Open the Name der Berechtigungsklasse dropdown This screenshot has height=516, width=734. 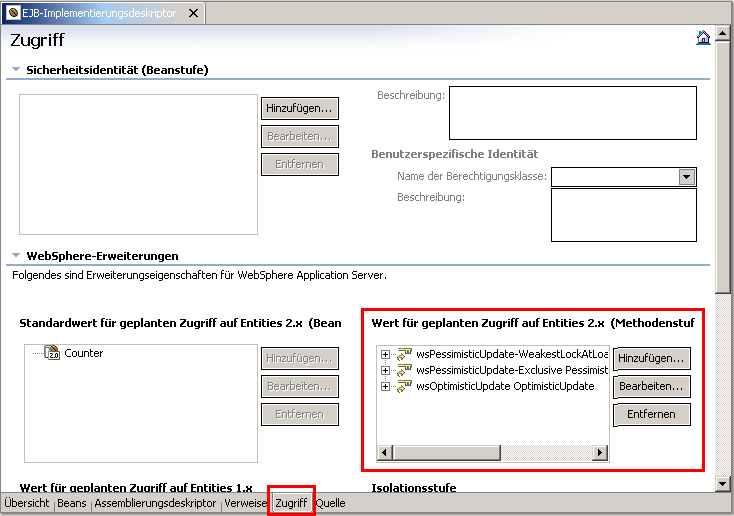pos(687,177)
